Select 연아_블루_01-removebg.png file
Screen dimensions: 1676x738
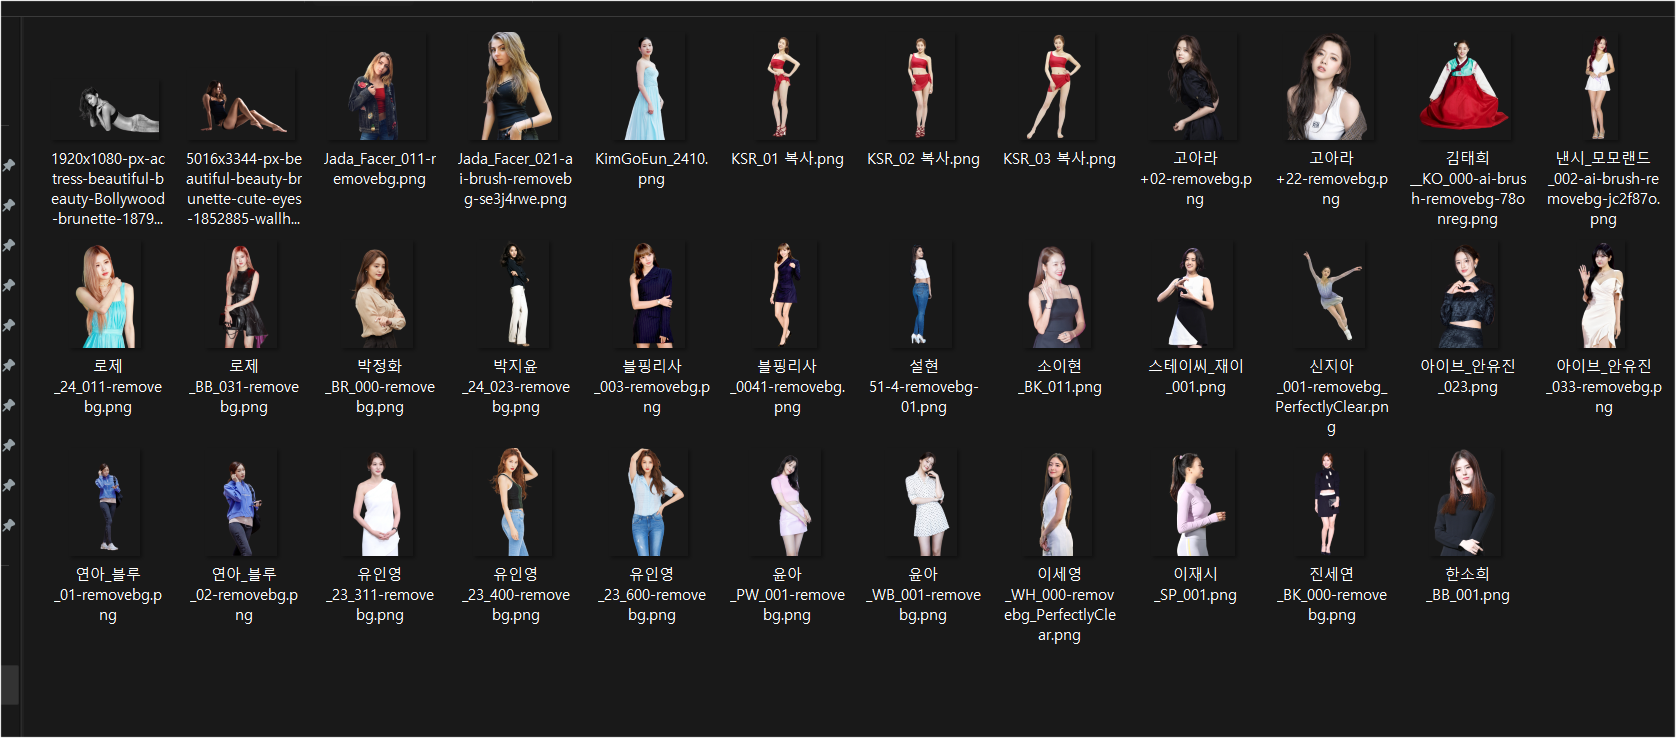(x=107, y=506)
